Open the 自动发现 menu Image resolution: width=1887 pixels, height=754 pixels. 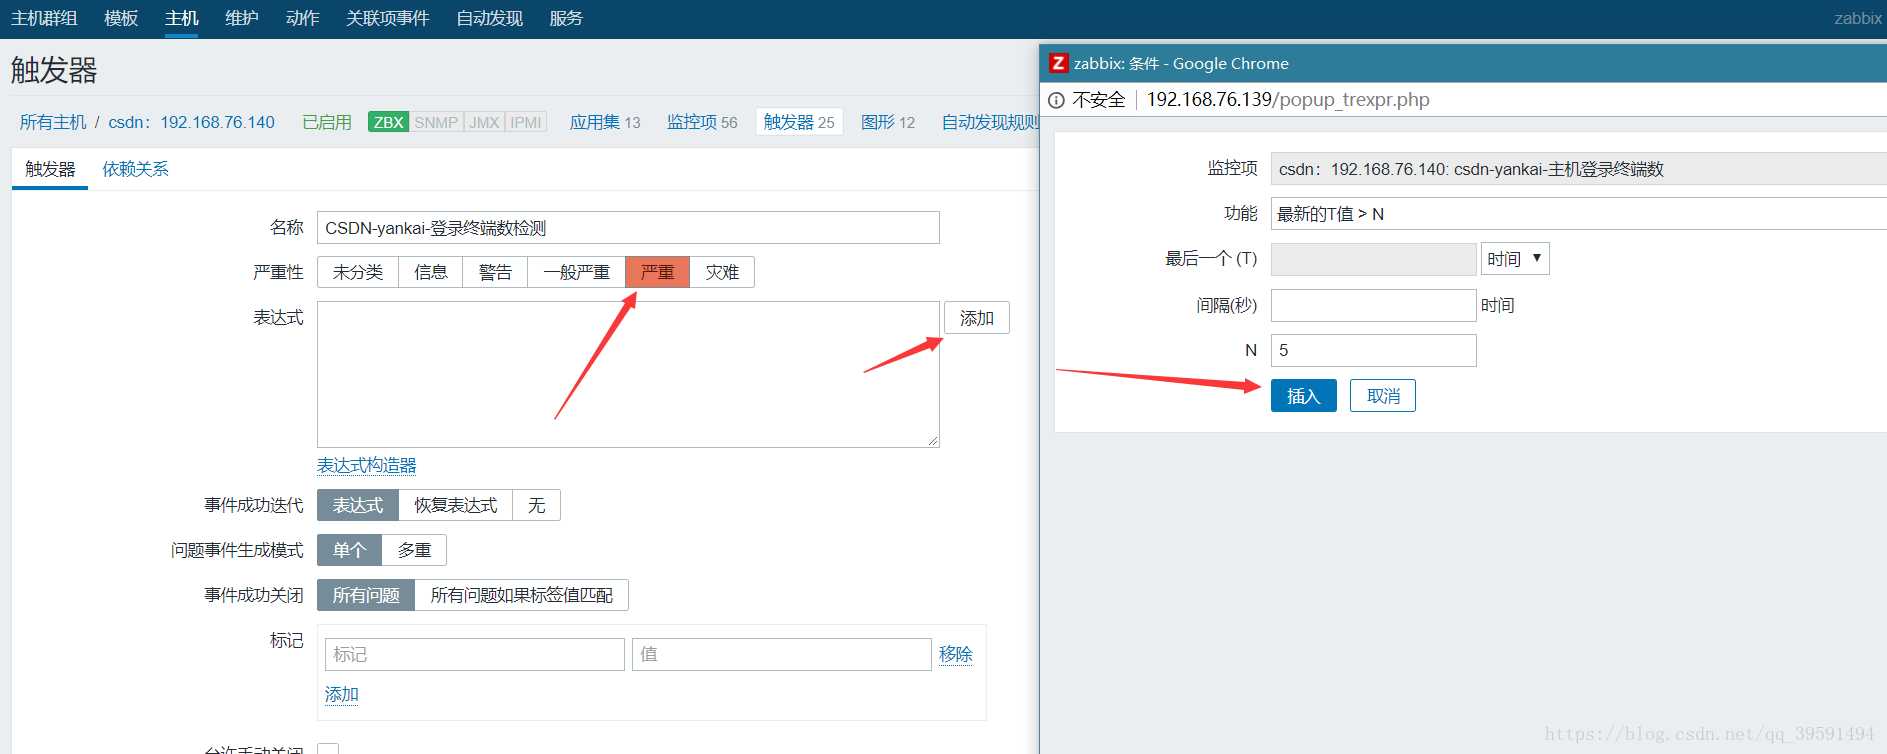pyautogui.click(x=490, y=18)
